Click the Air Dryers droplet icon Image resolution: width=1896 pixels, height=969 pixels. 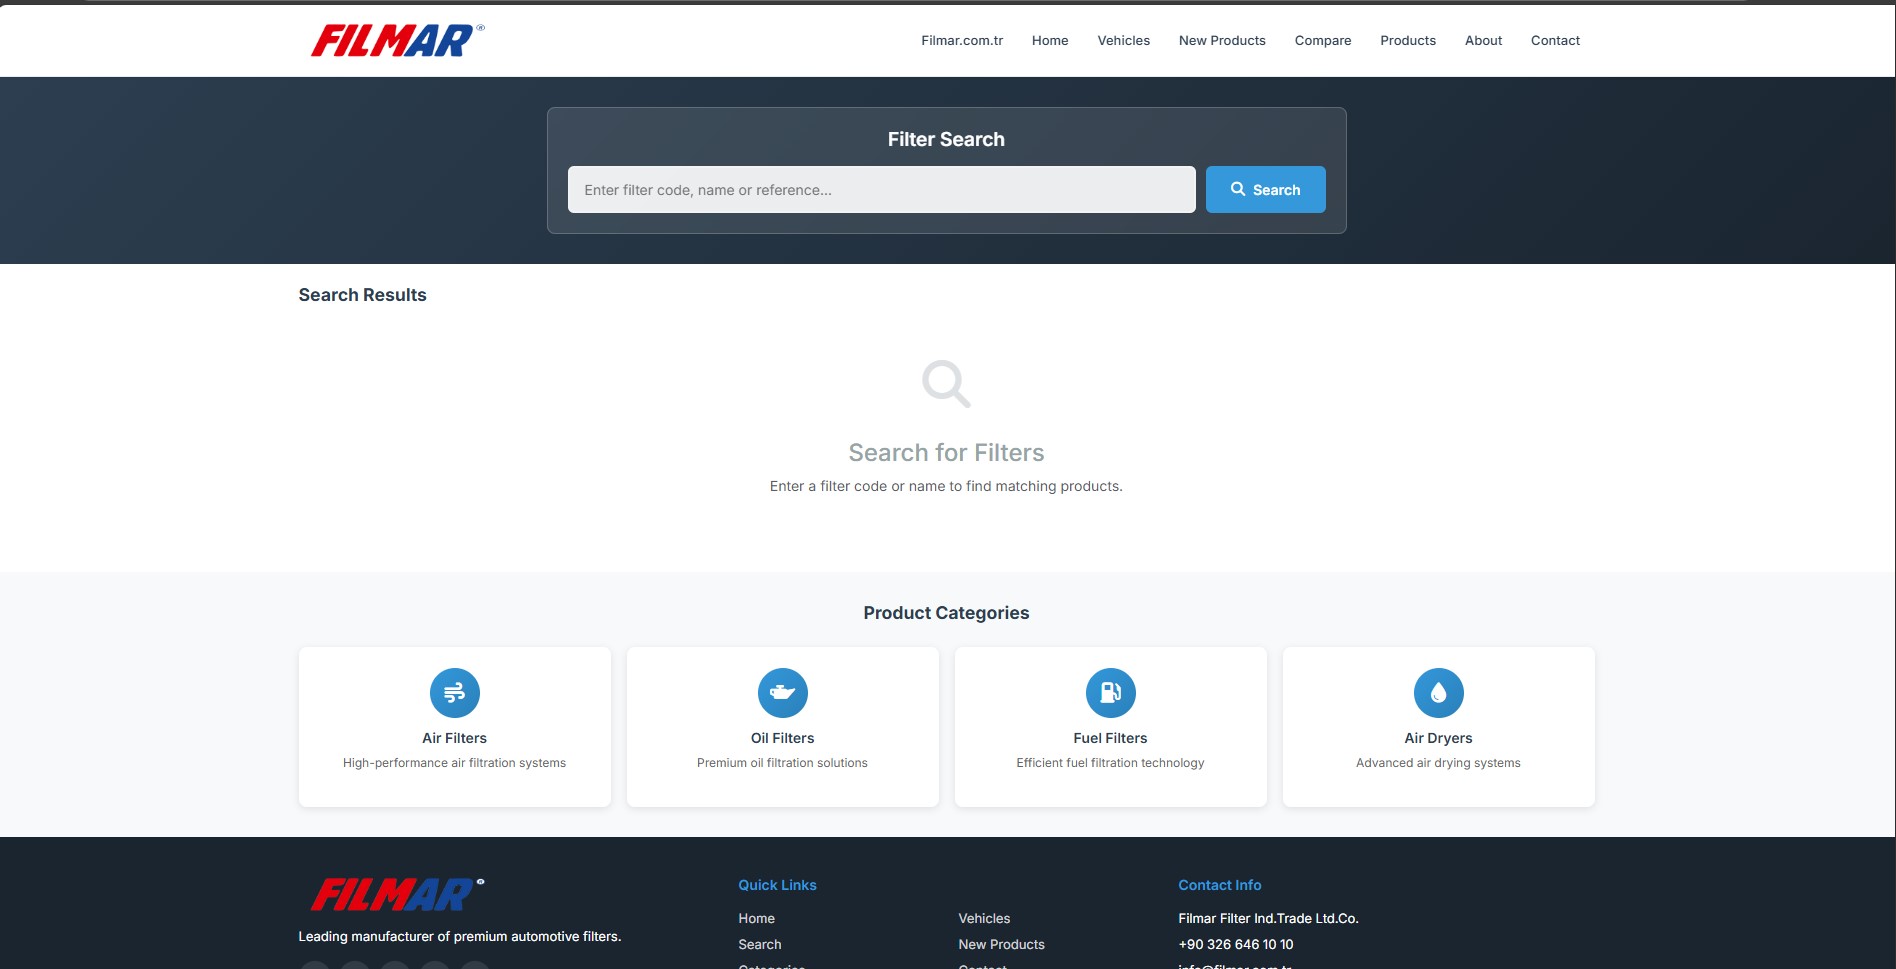[1438, 692]
